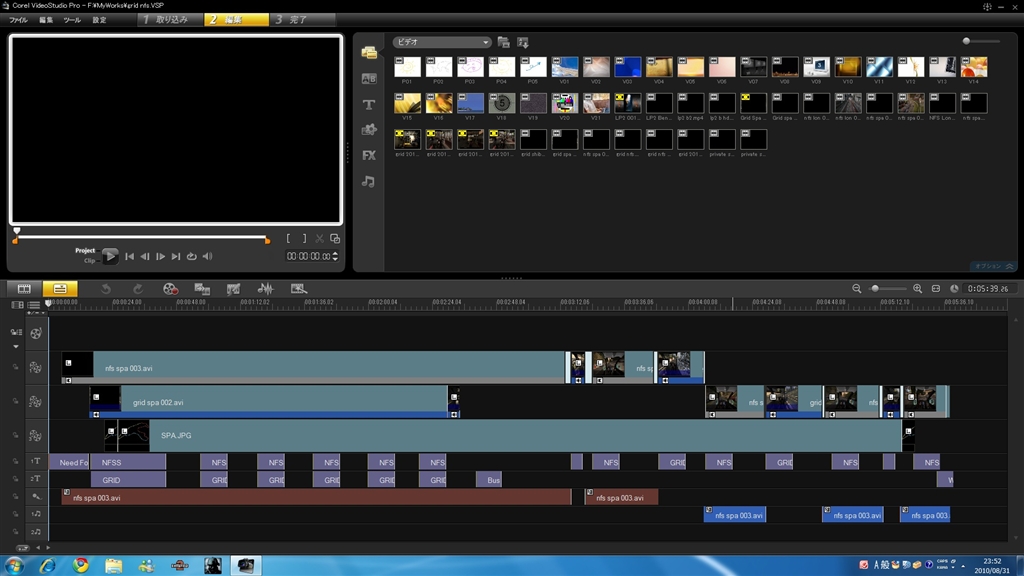Click the Record/Capture option icon

(170, 289)
